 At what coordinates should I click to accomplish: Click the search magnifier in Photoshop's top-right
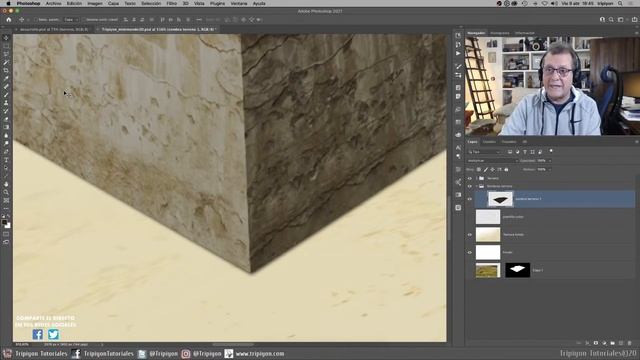click(611, 20)
